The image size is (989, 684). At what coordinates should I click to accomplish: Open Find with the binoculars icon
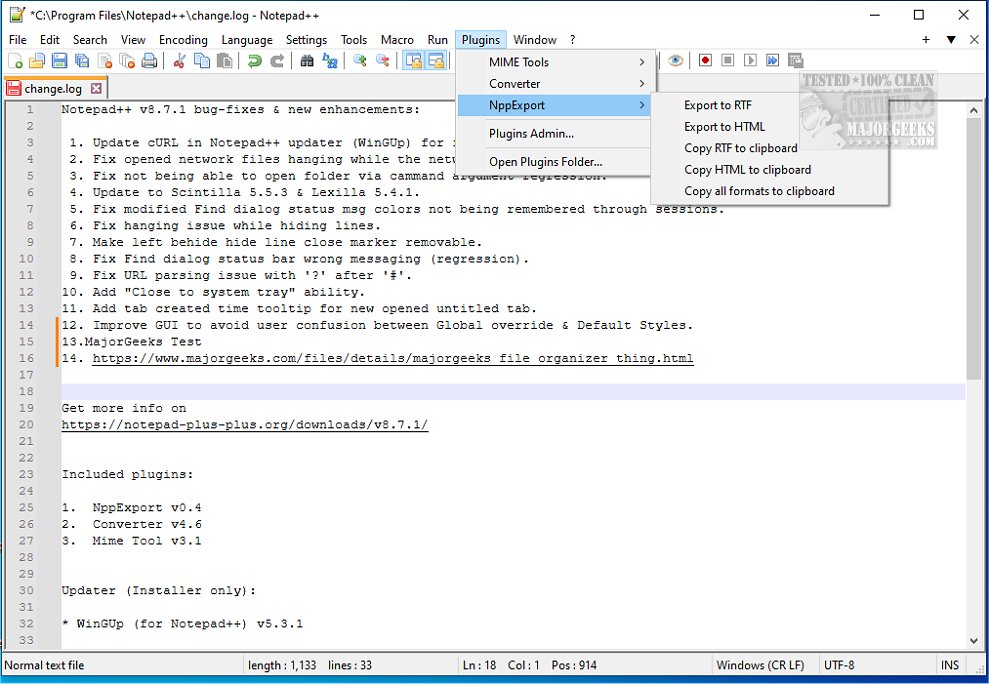307,61
